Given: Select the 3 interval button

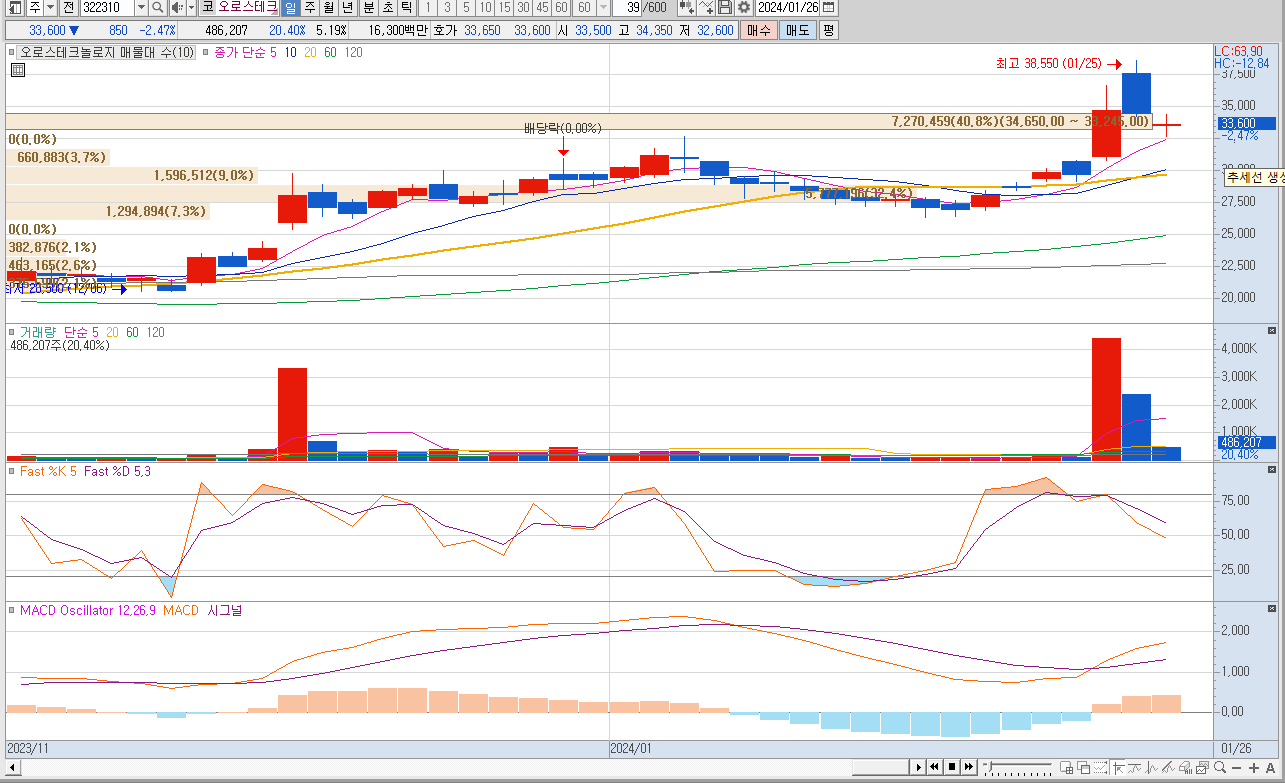Looking at the screenshot, I should click(448, 7).
